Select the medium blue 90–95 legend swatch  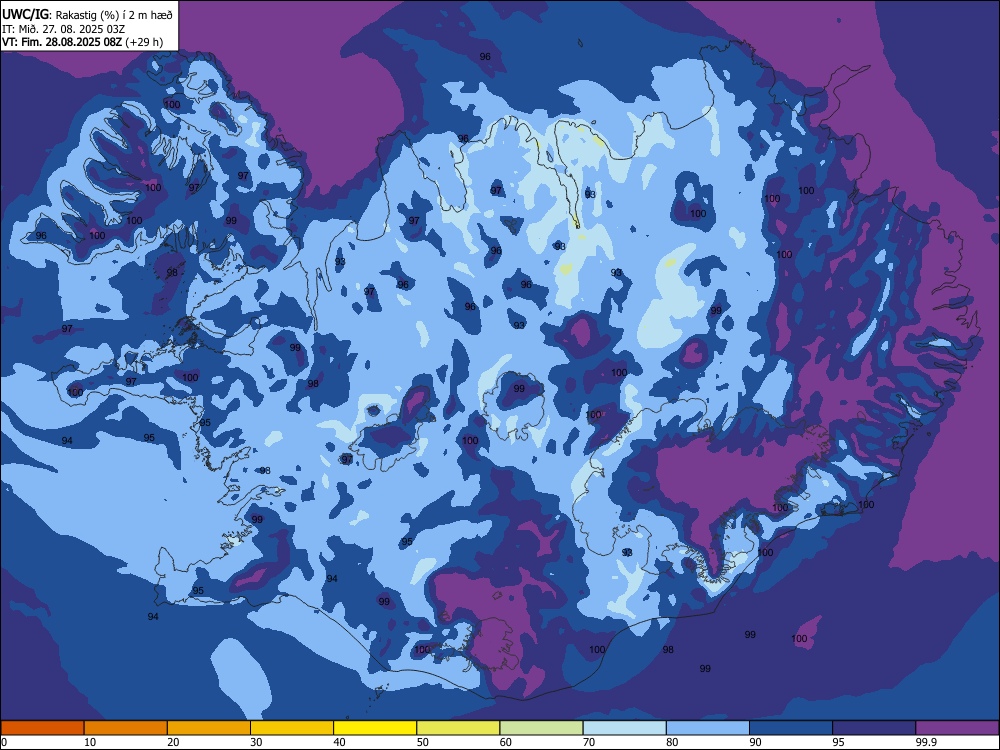tap(791, 728)
